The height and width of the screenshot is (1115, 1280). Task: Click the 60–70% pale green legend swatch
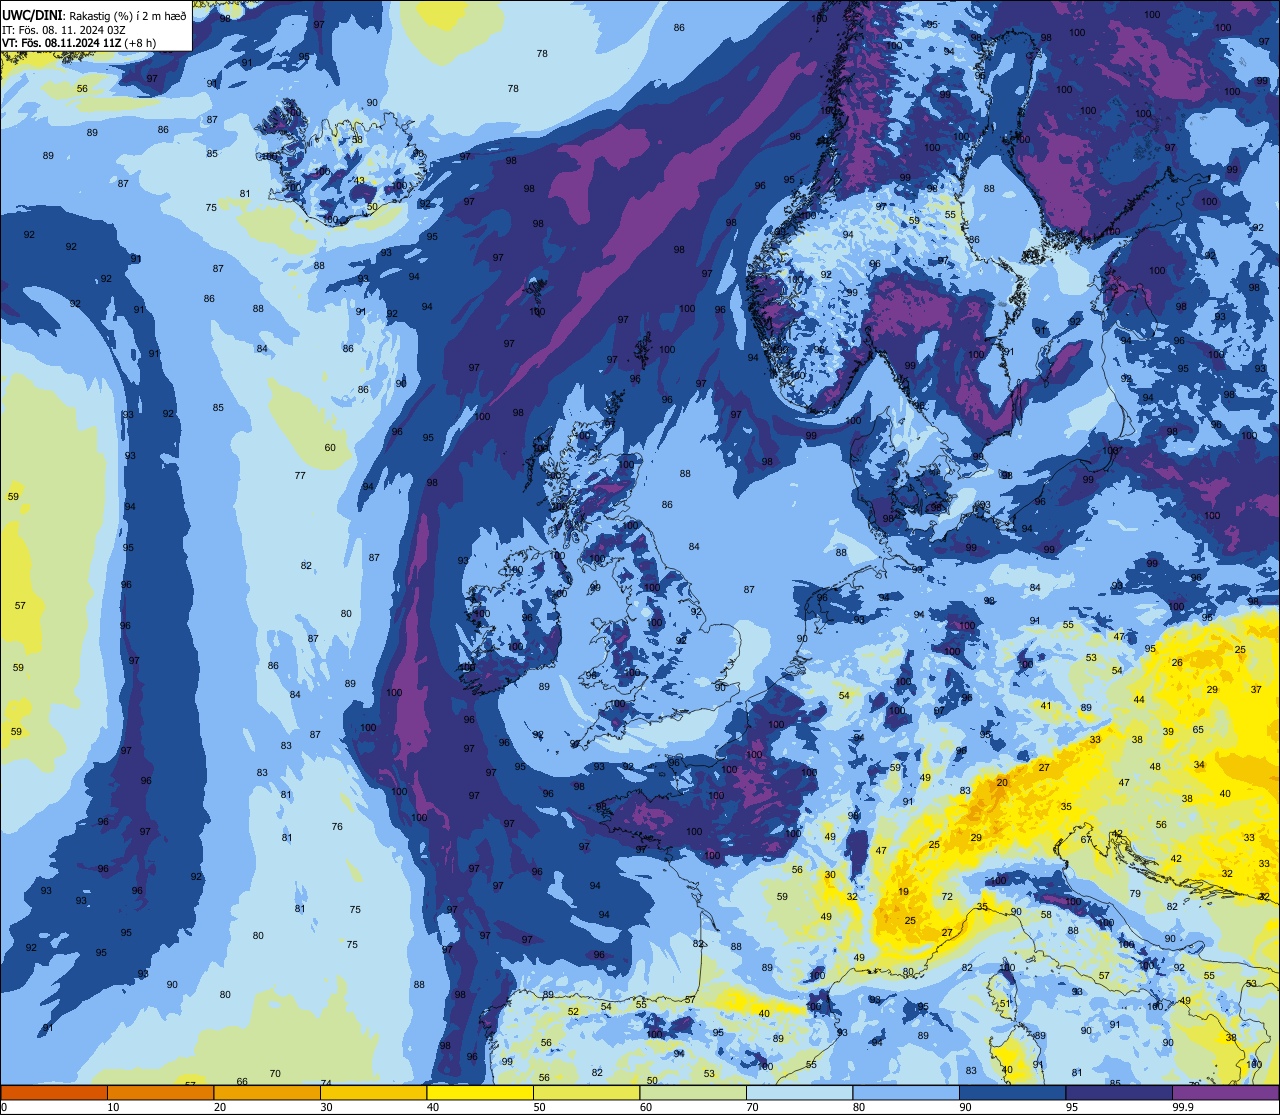tap(693, 1092)
